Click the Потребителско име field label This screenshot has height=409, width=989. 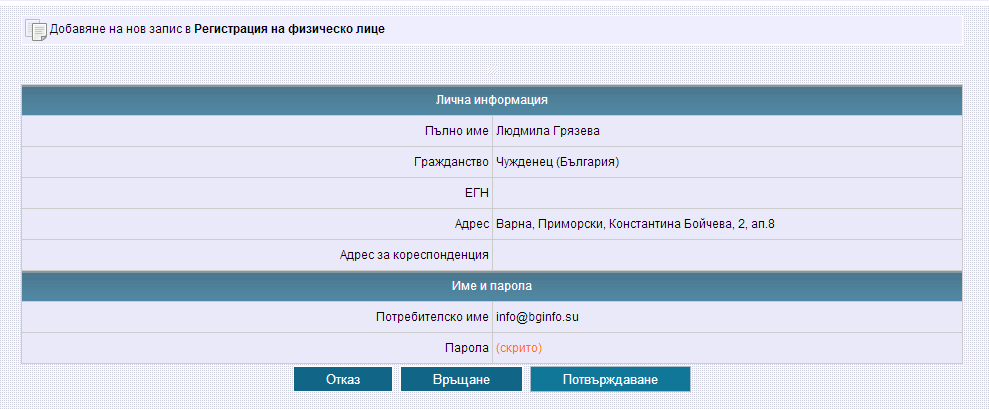click(x=432, y=317)
